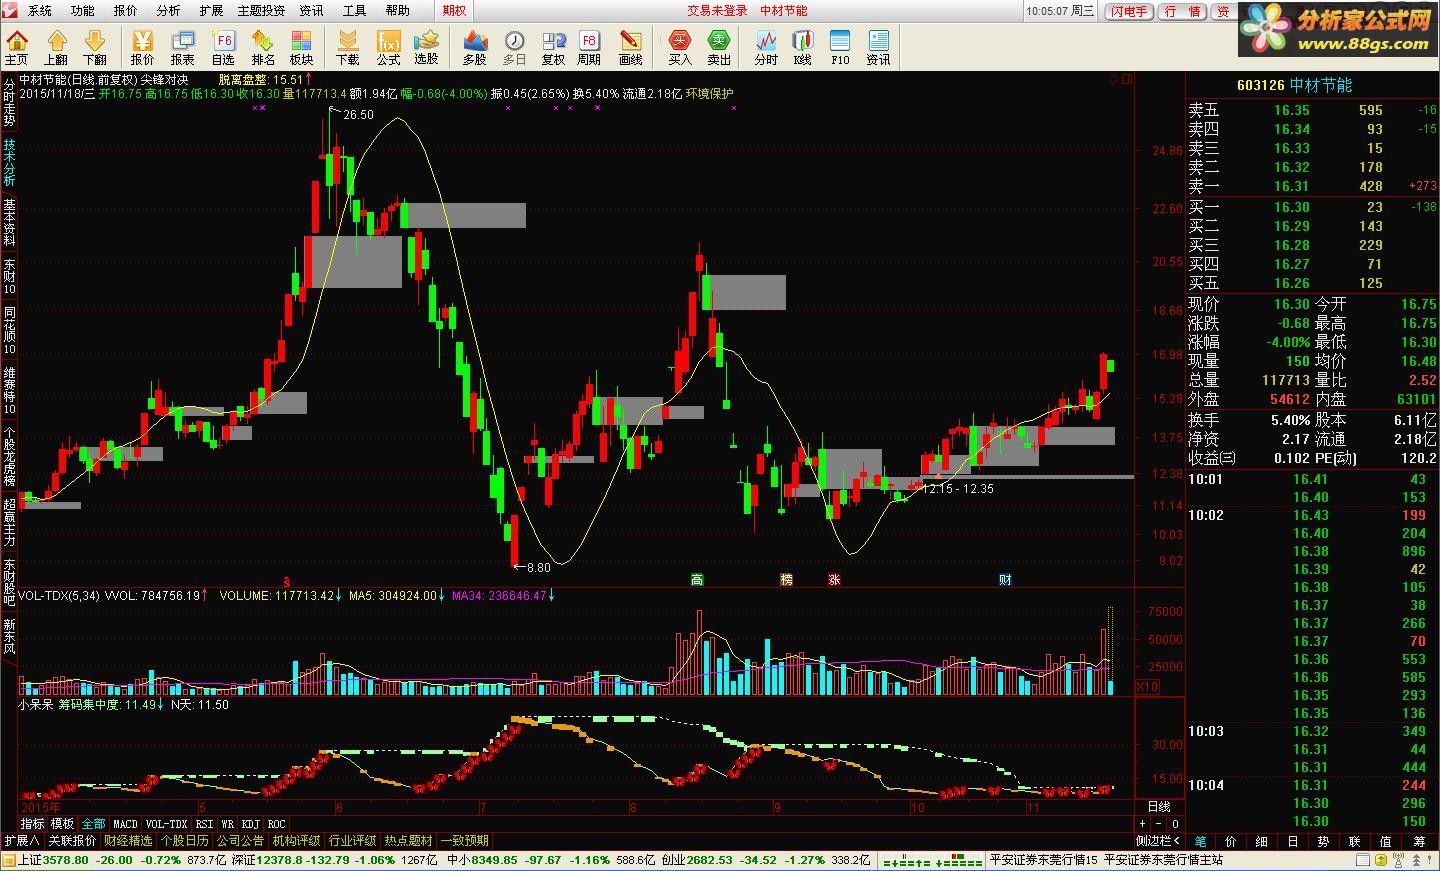Open the F10 company info icon
Image resolution: width=1440 pixels, height=871 pixels.
[x=840, y=47]
